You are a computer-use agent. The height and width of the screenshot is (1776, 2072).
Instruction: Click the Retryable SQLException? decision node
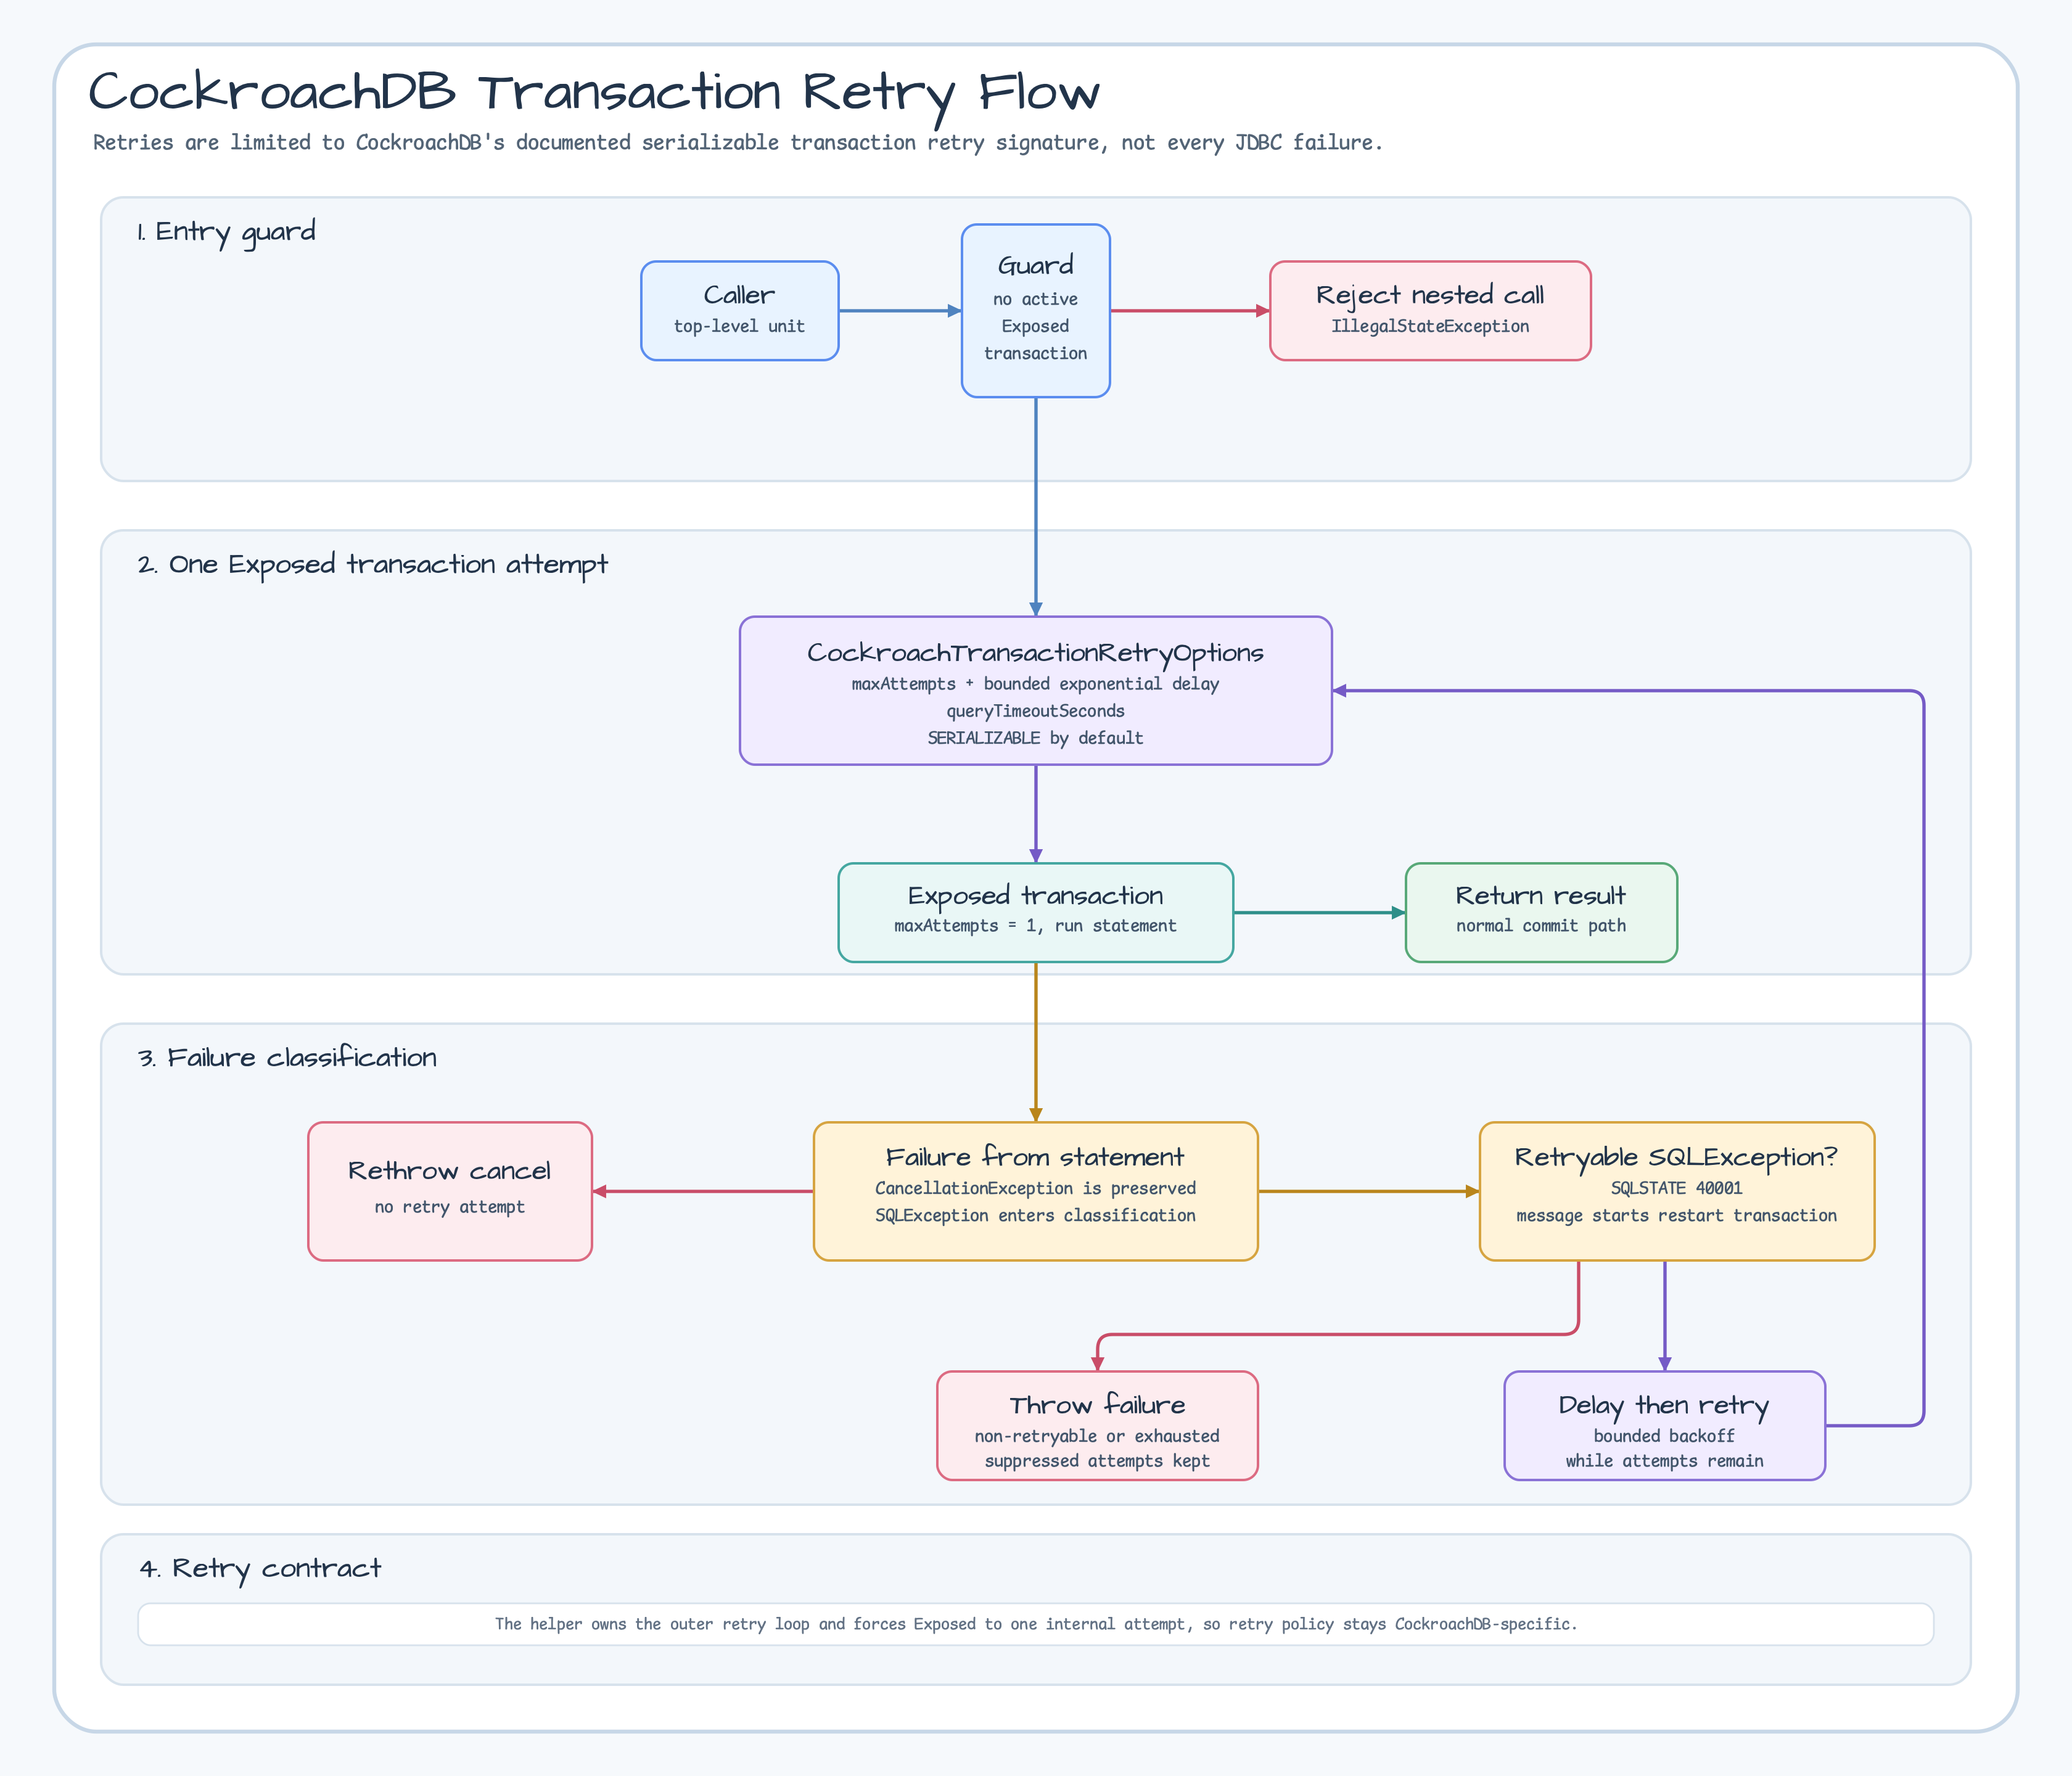pos(1676,1191)
